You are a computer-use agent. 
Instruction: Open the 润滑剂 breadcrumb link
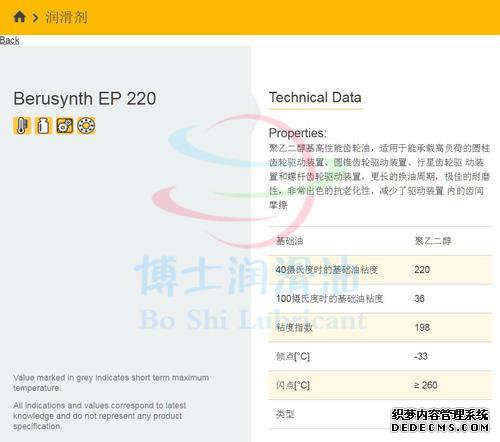pos(66,17)
